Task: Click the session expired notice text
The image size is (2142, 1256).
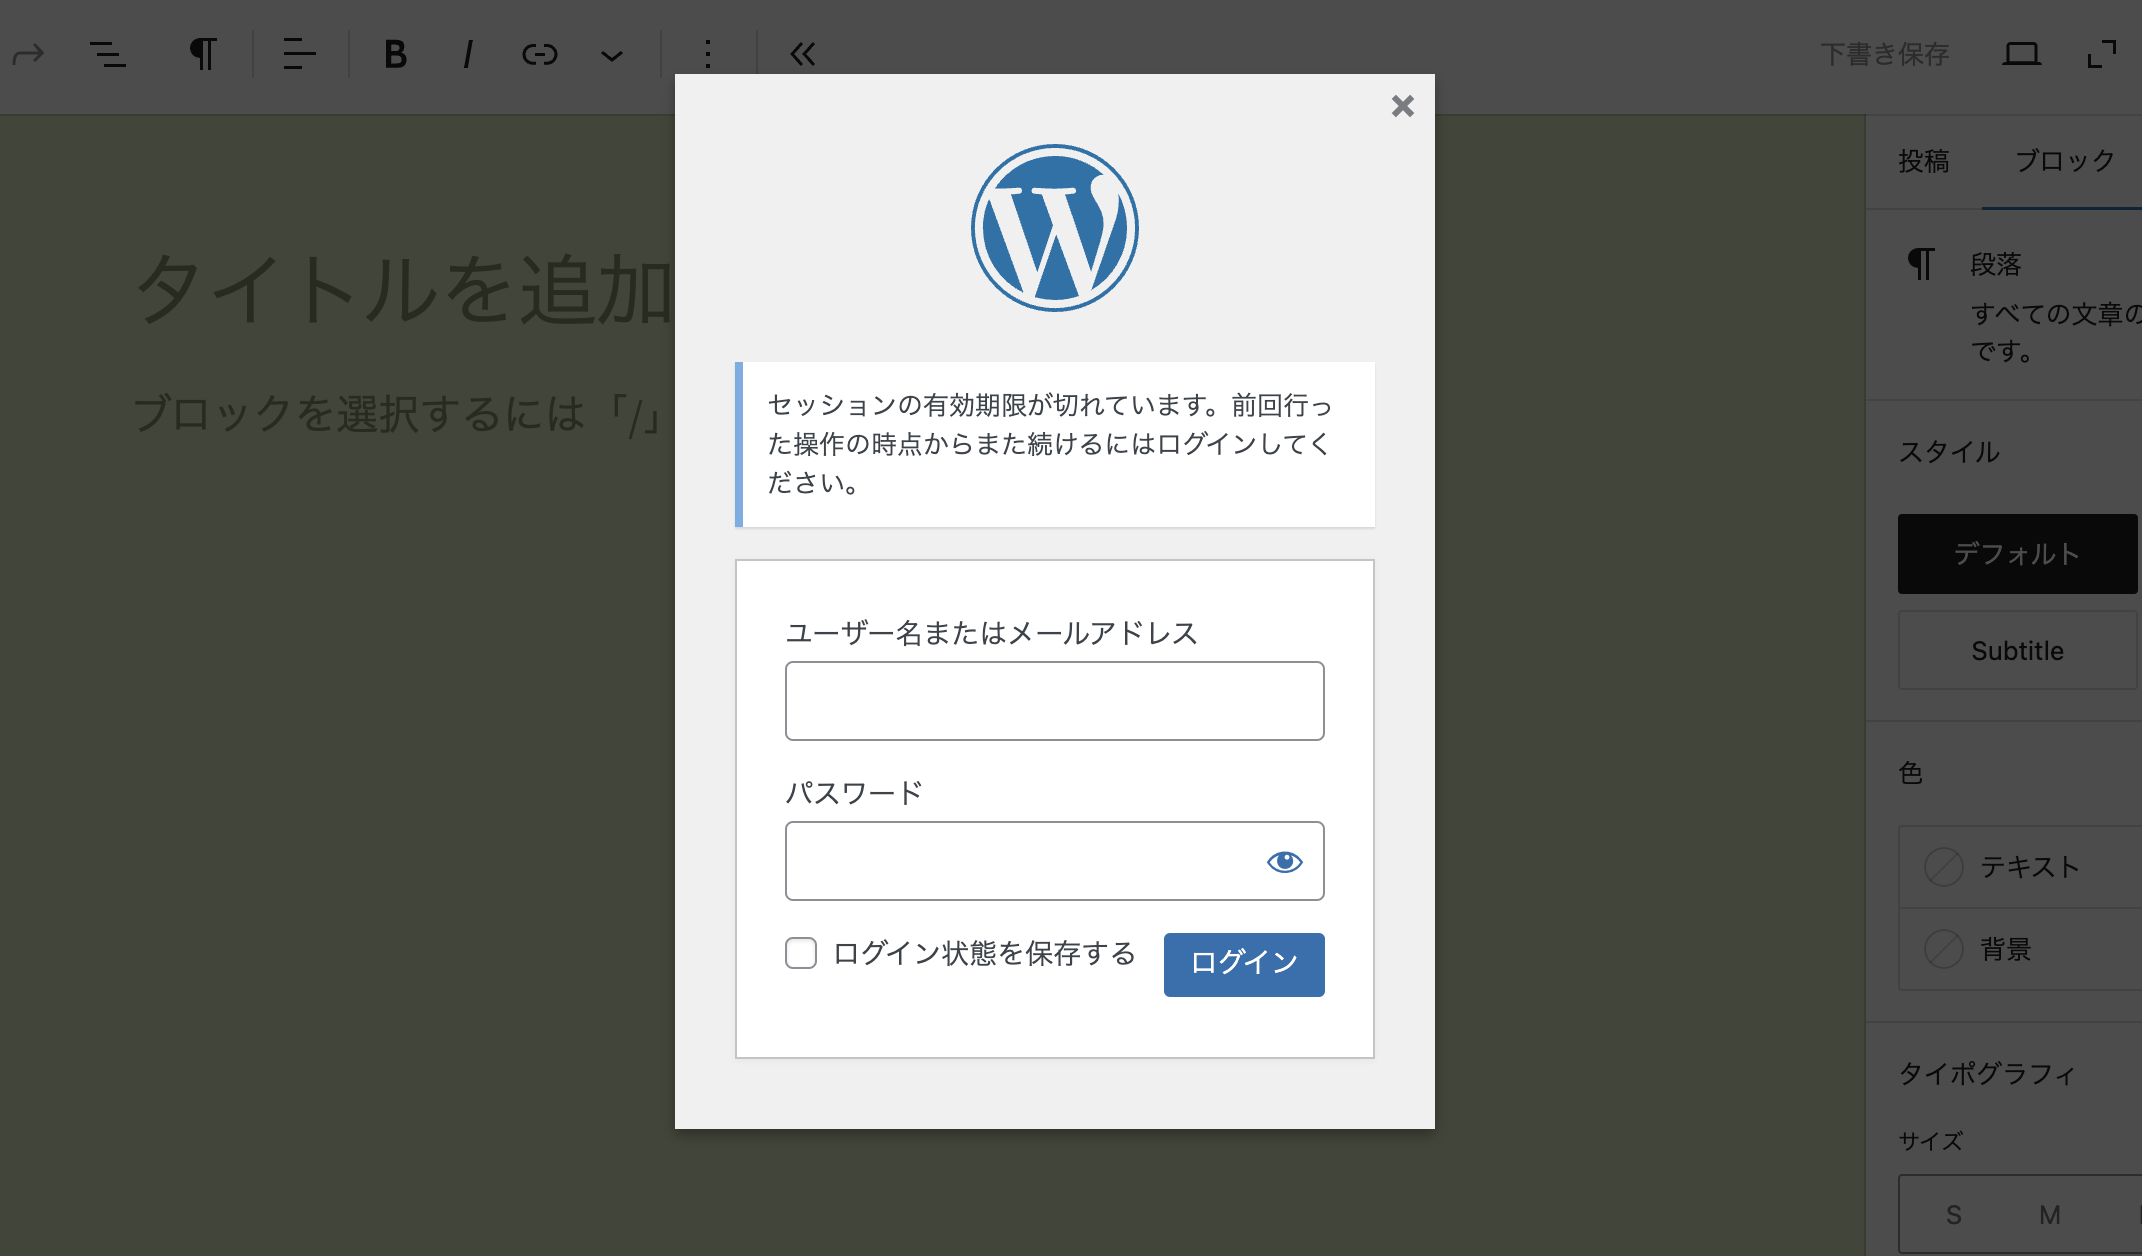Action: (1050, 444)
